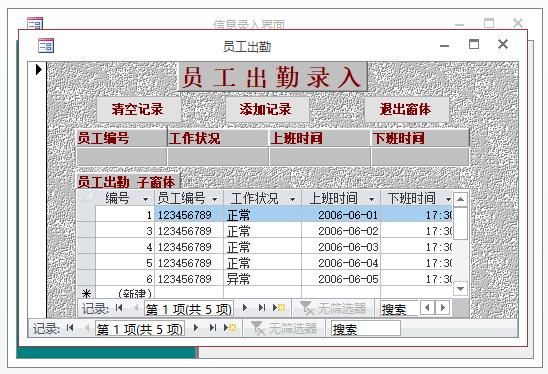The height and width of the screenshot is (374, 548).
Task: Open the 员工编号 column dropdown arrow in subform
Action: tap(215, 200)
